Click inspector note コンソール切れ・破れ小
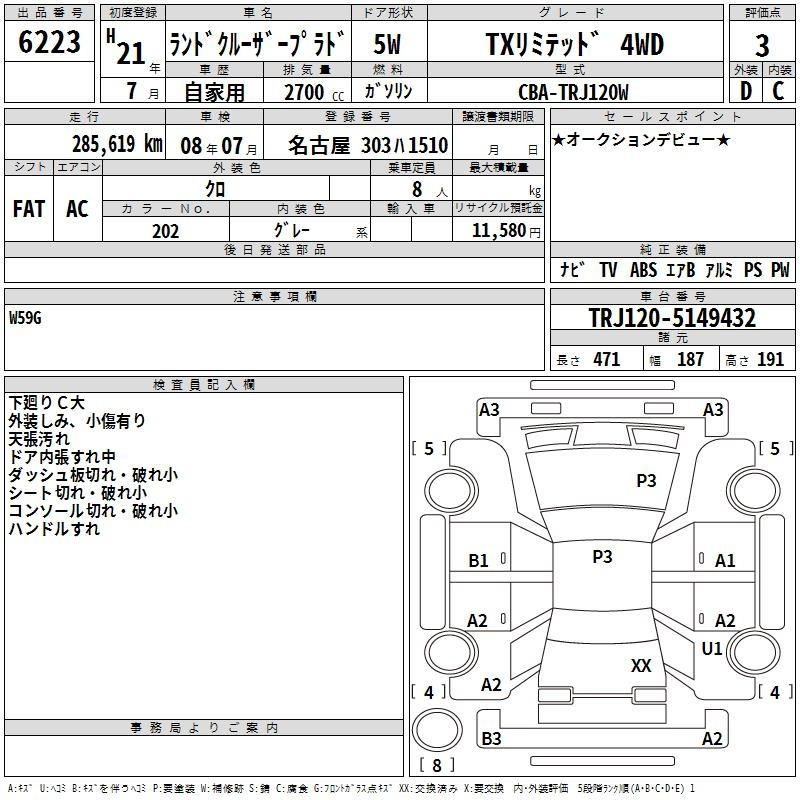 click(x=93, y=510)
